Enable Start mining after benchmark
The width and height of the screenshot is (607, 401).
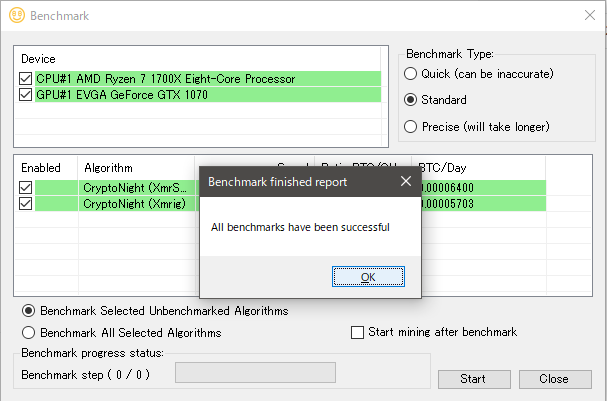(358, 332)
